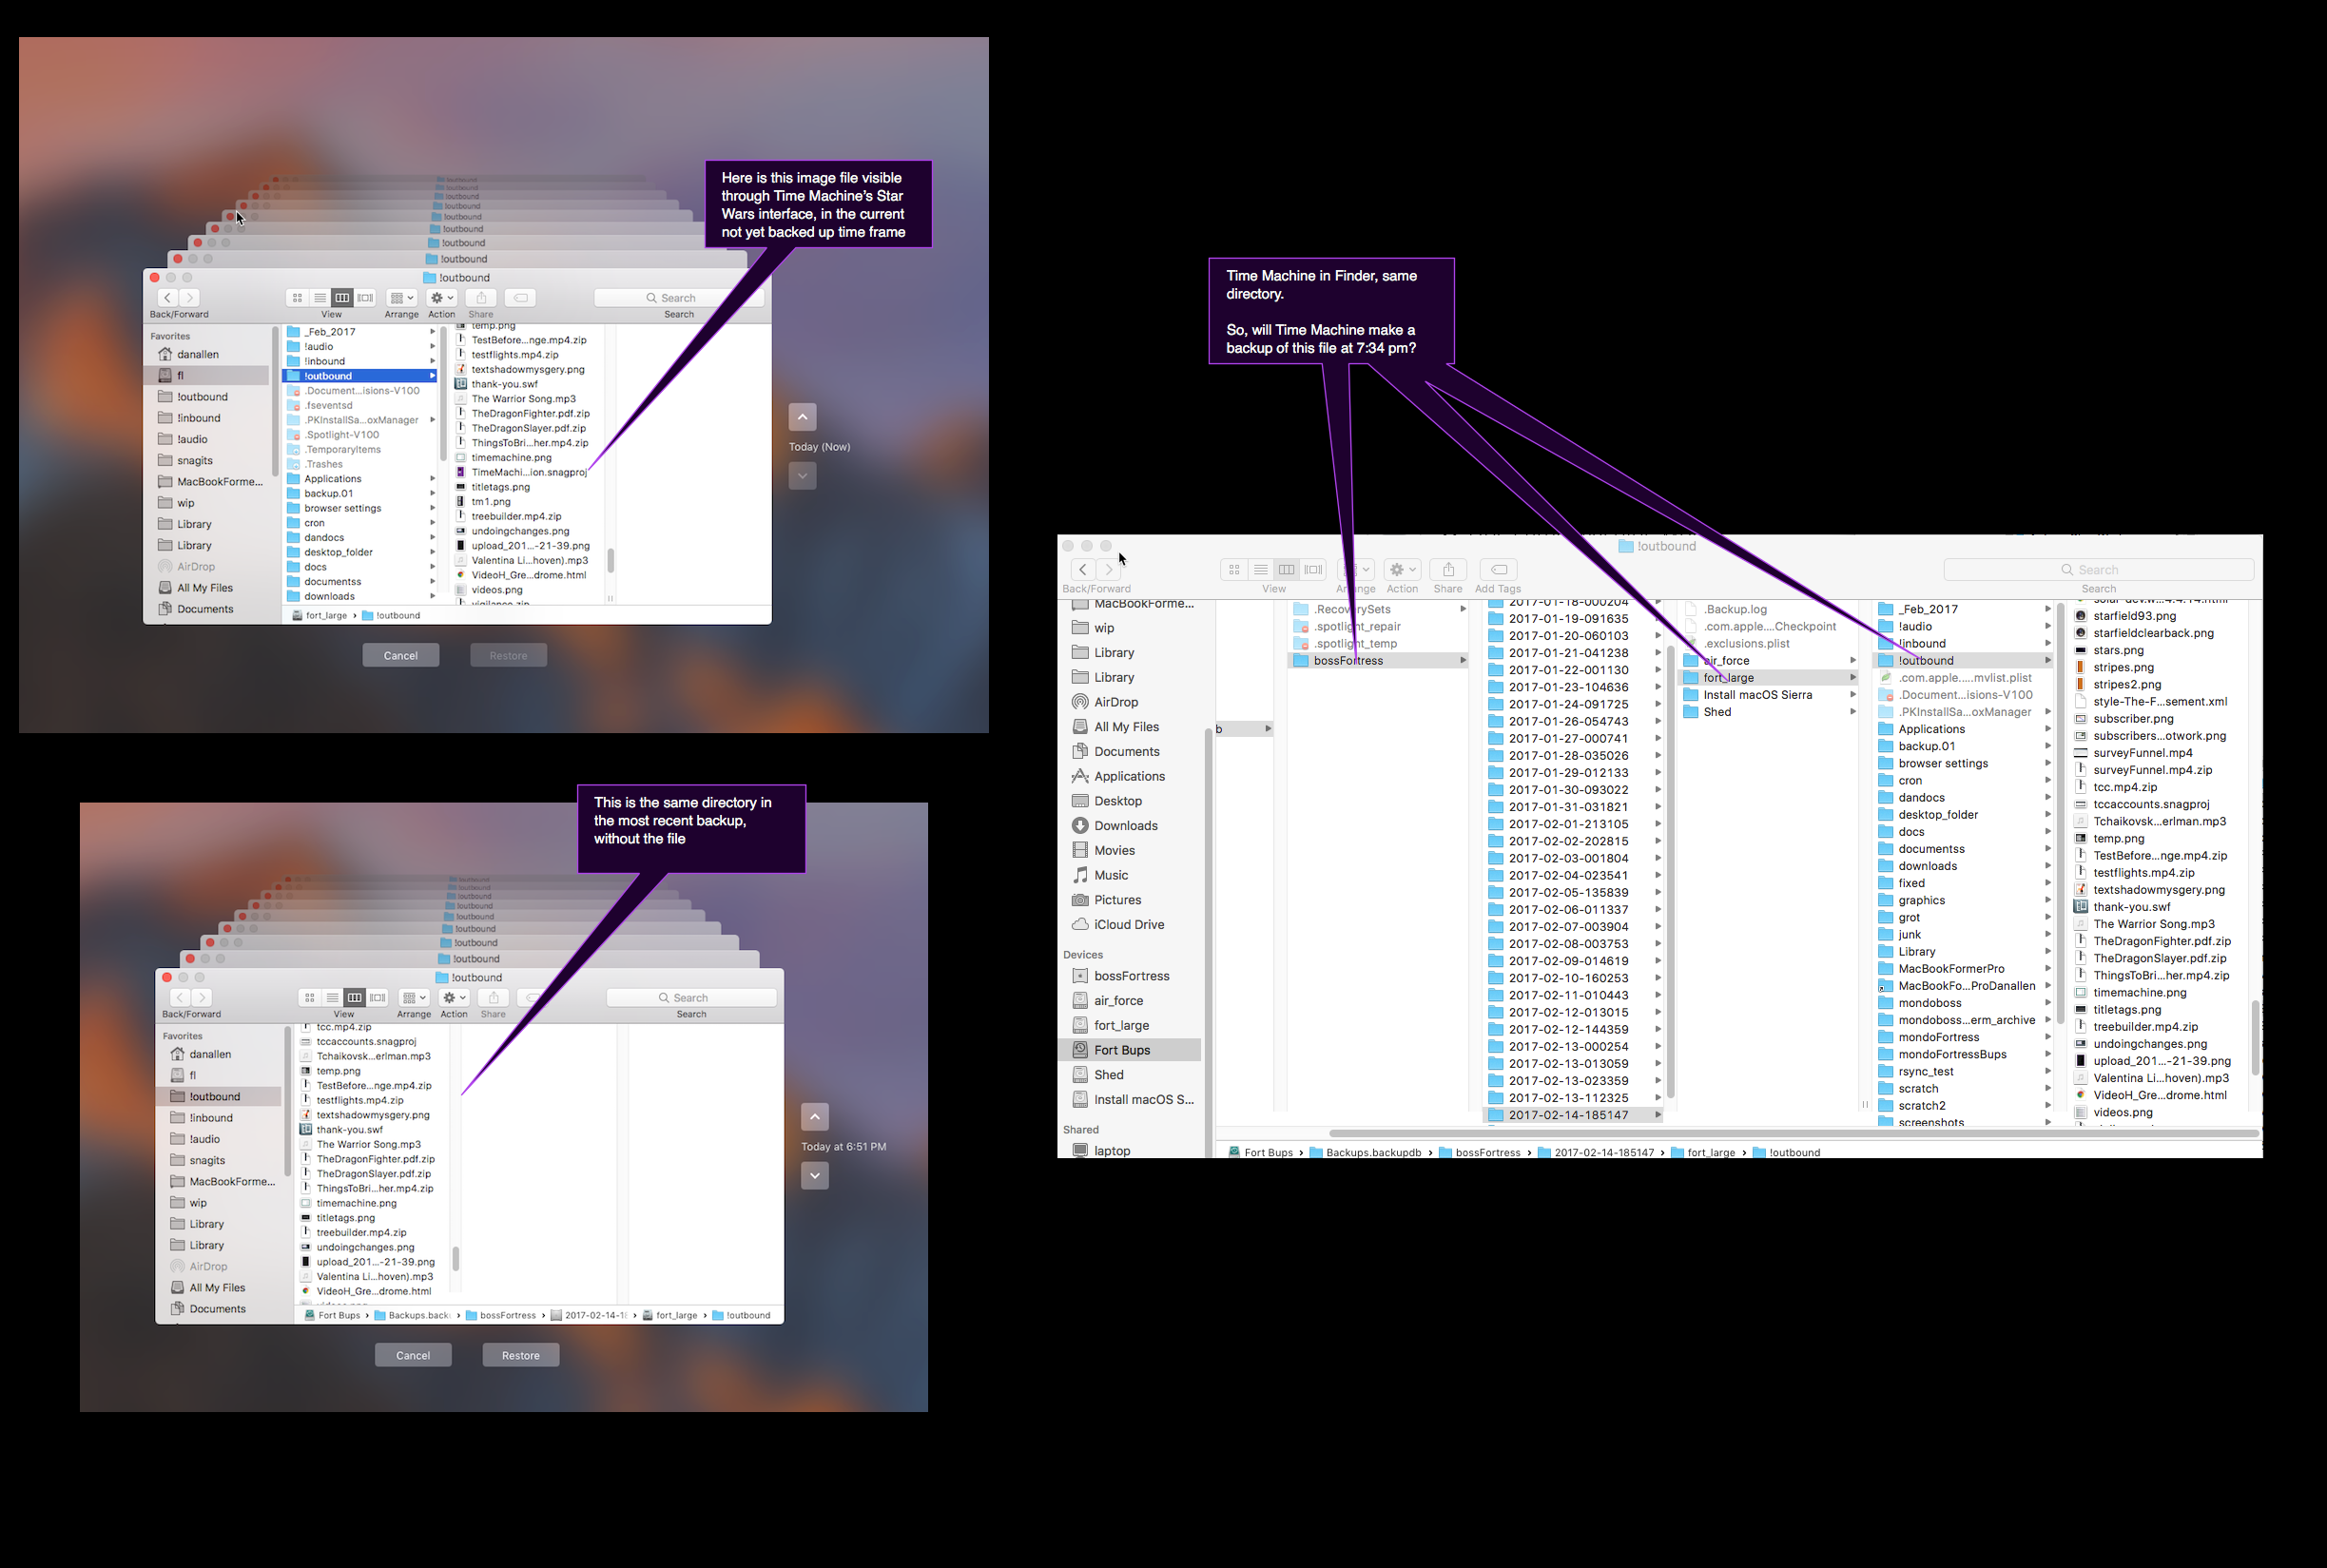Go back in time above Today (Now)
Screen dimensions: 2327x1568
tap(802, 417)
